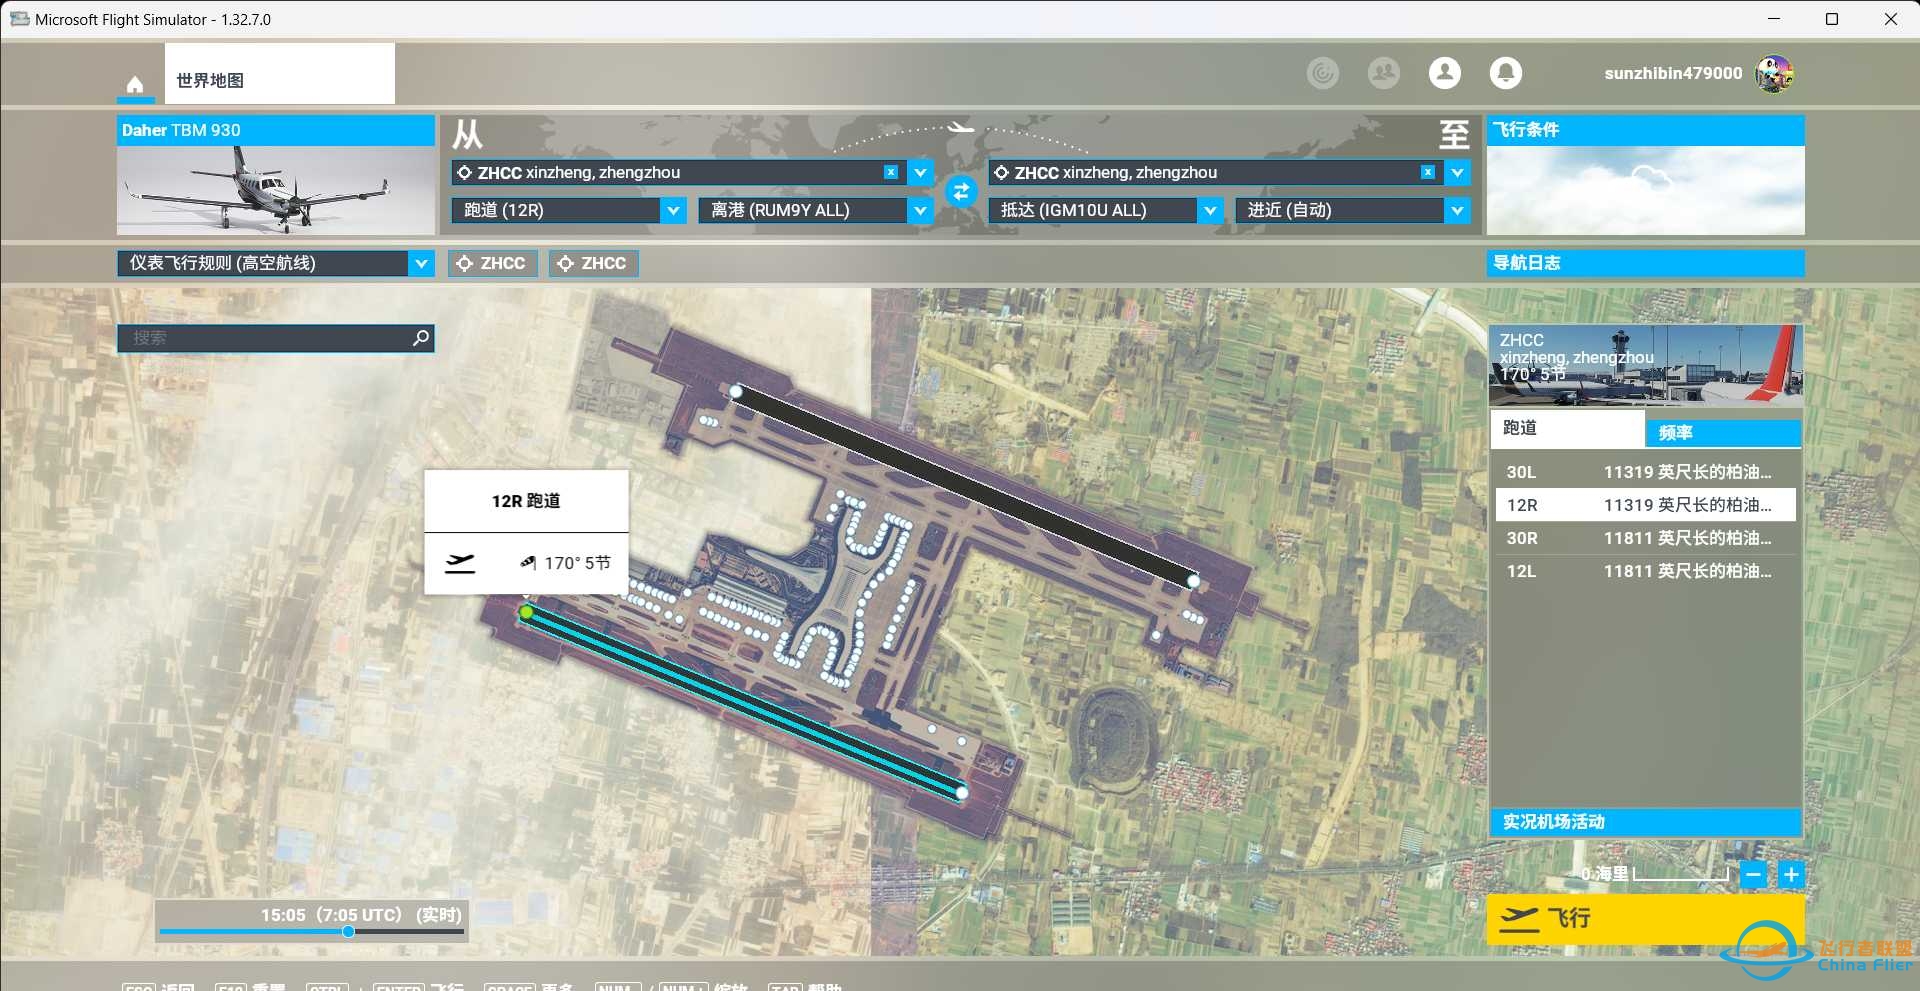Click the yellow 飞行 fly button
1920x991 pixels.
coord(1645,919)
